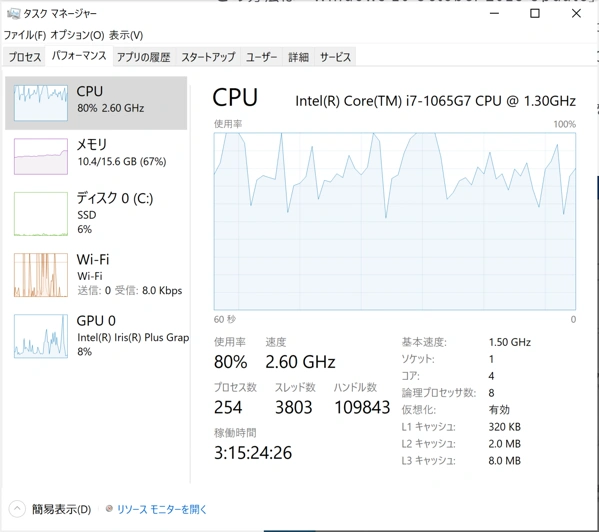Screen dimensions: 599x532
Task: Select the CPU usage mini graph thumbnail
Action: click(41, 103)
